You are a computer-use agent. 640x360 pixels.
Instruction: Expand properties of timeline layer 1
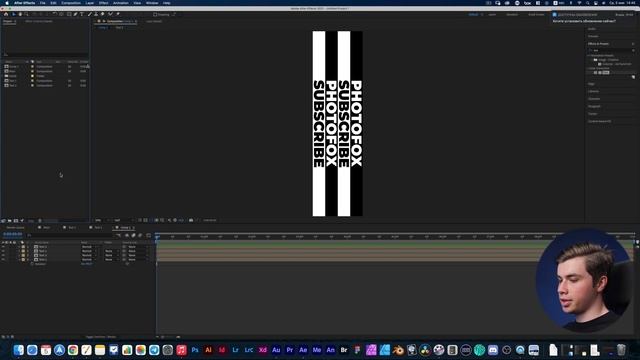(19, 247)
